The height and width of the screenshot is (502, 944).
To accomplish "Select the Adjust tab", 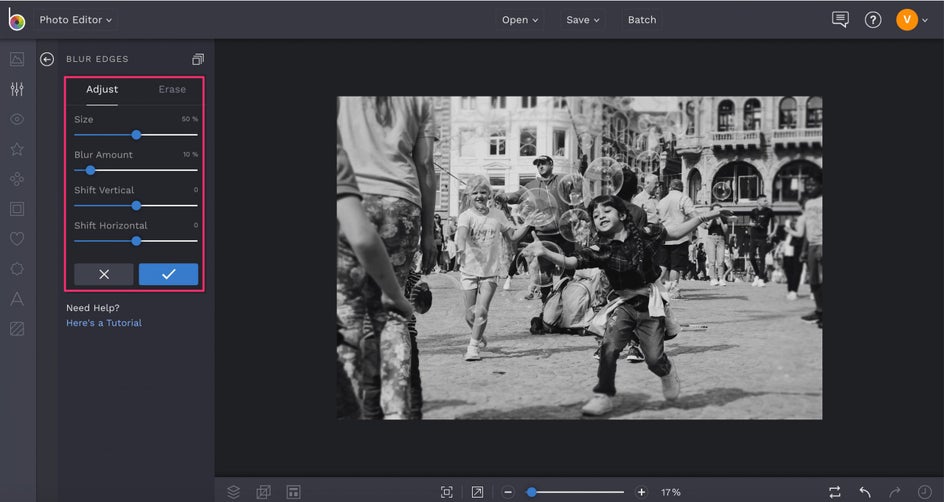I will tap(102, 89).
